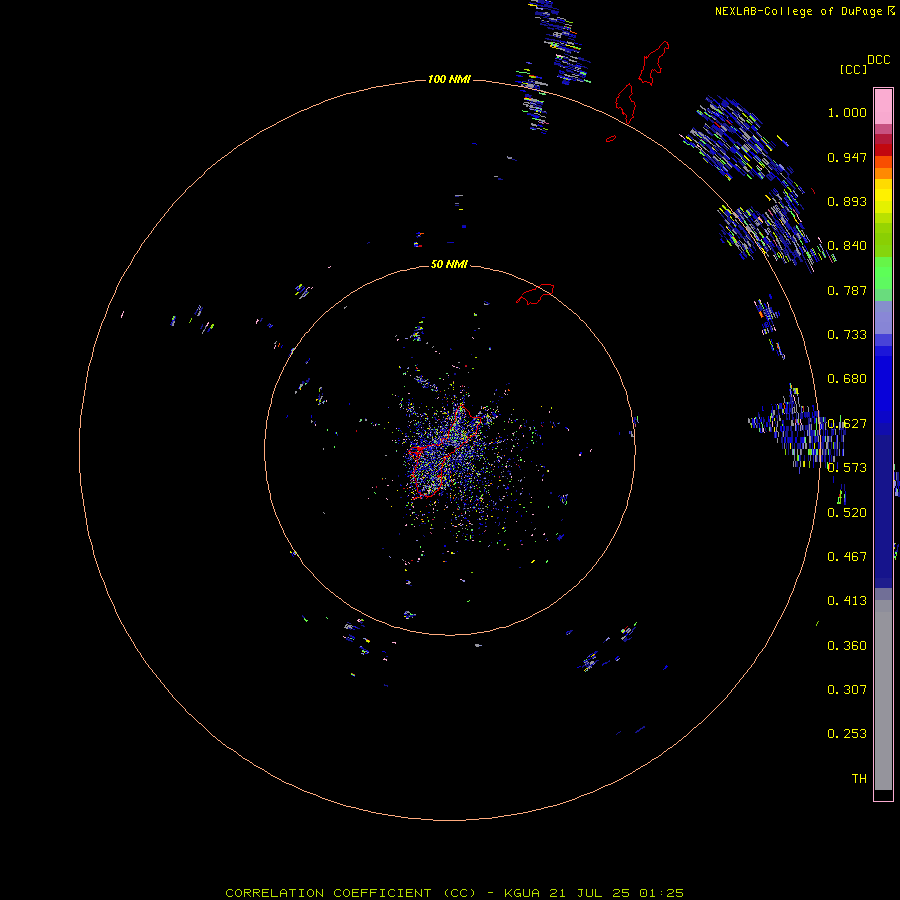The width and height of the screenshot is (900, 900).
Task: Click the [CC] legend unit label
Action: point(854,69)
